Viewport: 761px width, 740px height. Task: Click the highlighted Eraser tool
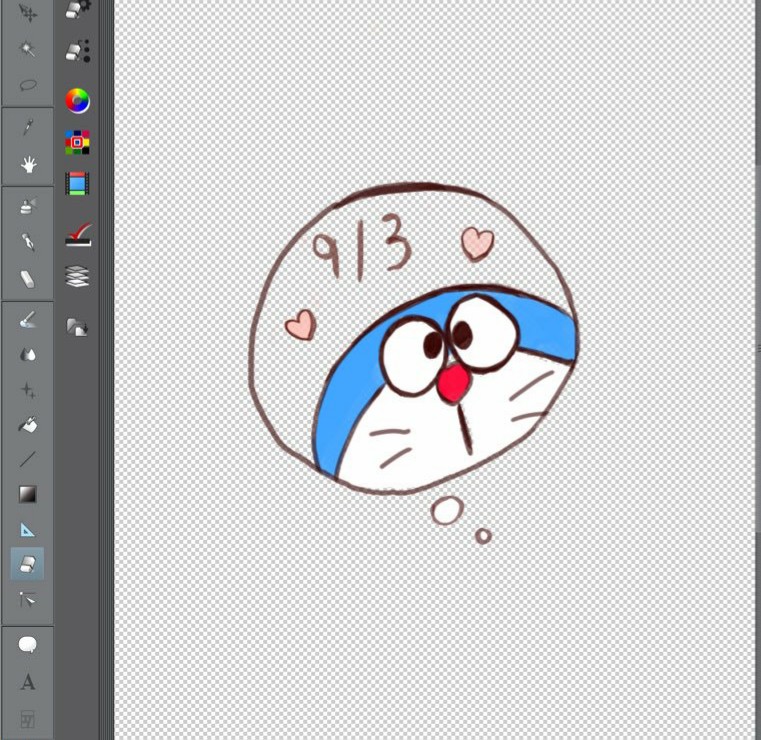(x=28, y=564)
